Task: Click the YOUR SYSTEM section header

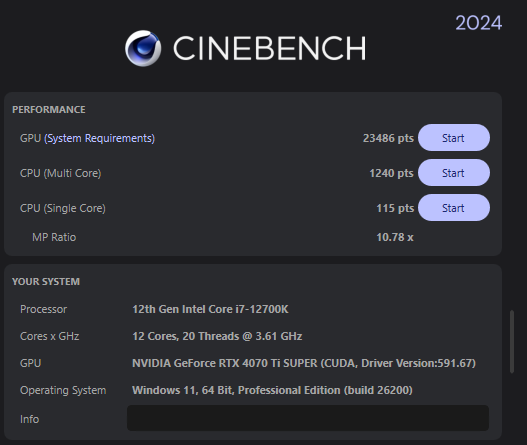Action: 46,282
